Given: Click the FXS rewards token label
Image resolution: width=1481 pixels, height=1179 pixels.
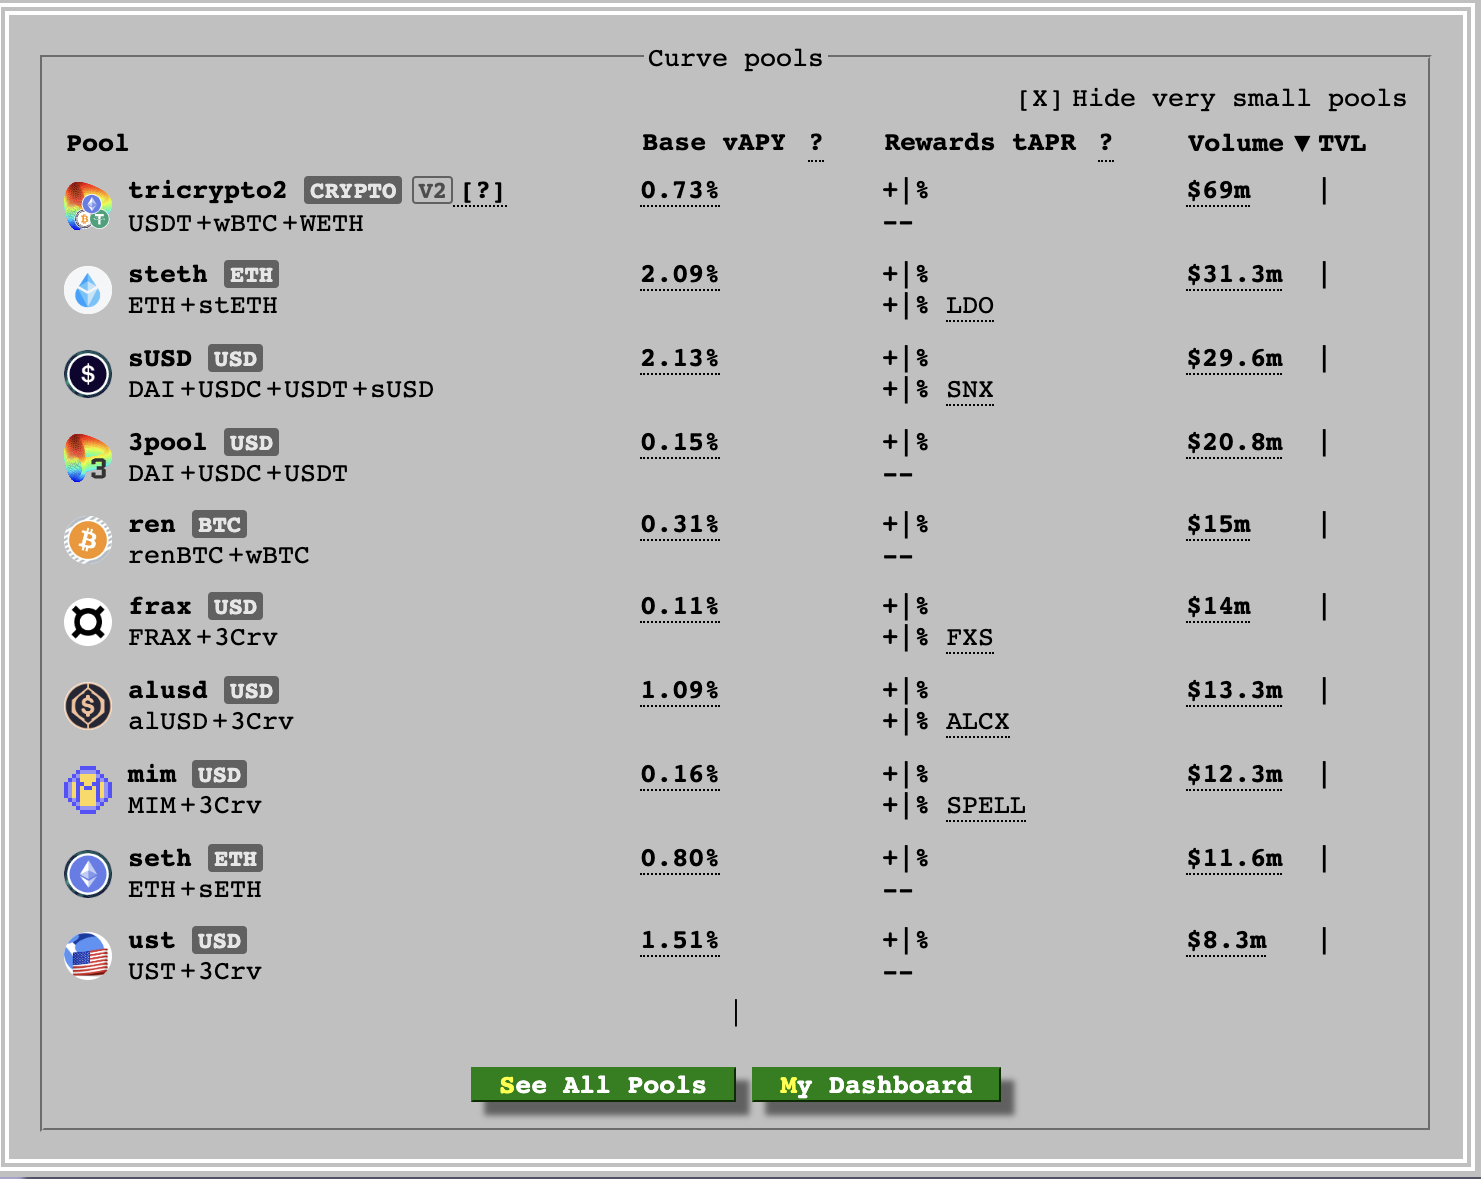Looking at the screenshot, I should pyautogui.click(x=970, y=638).
